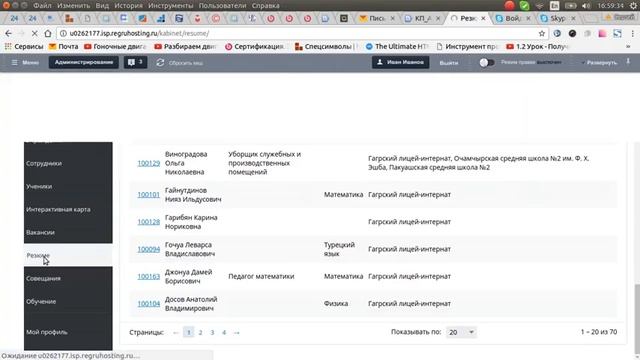Image resolution: width=640 pixels, height=360 pixels.
Task: Click the previous page arrow
Action: [x=176, y=333]
